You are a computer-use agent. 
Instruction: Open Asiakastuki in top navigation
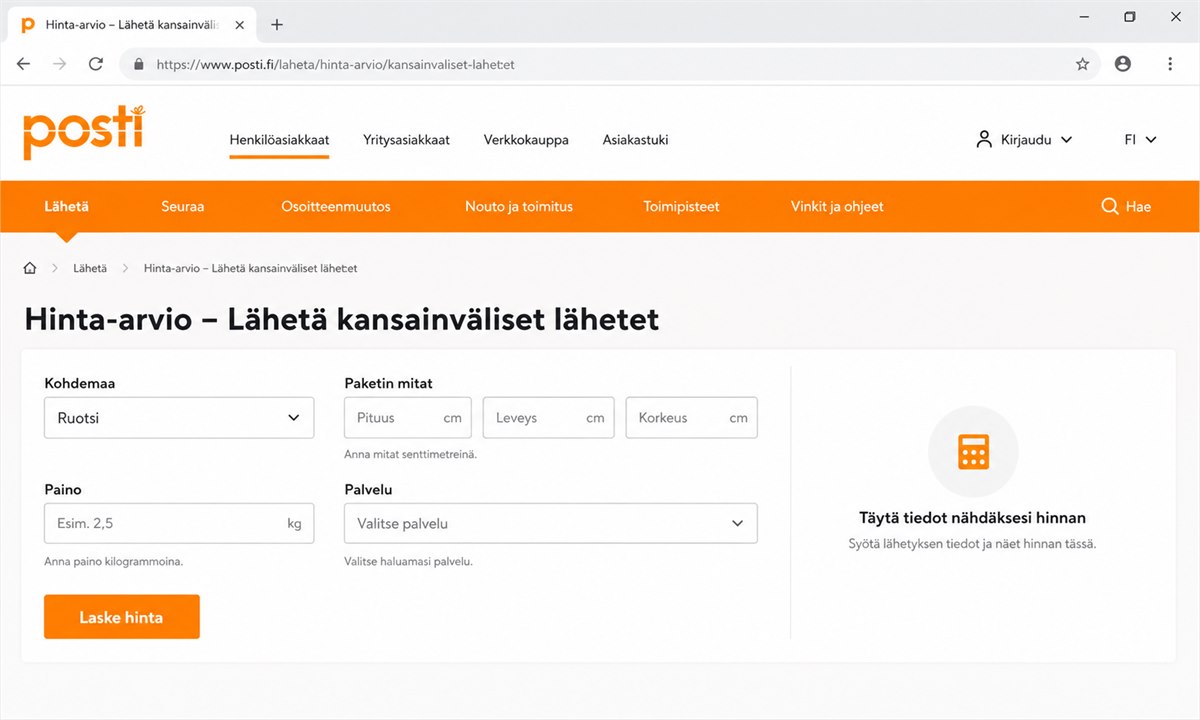click(635, 140)
